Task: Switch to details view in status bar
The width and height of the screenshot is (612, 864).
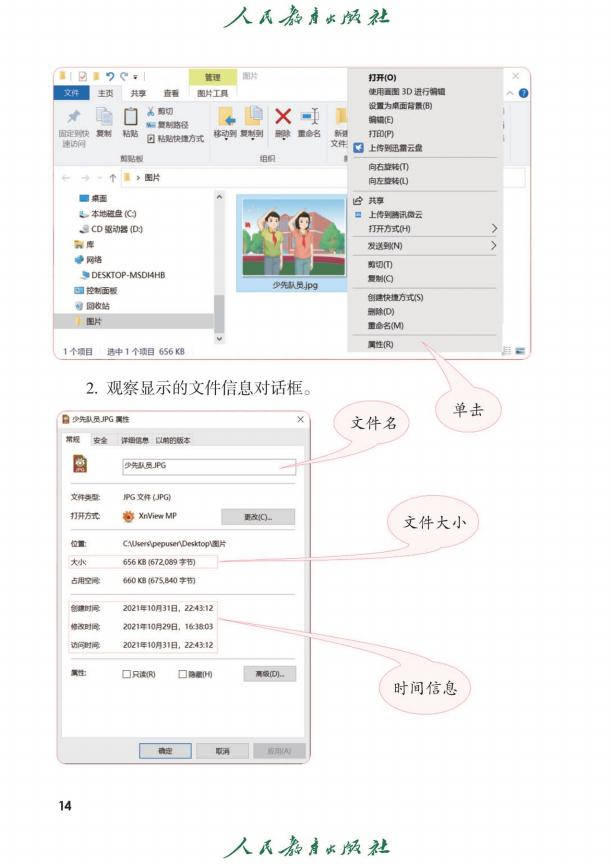Action: (x=507, y=350)
